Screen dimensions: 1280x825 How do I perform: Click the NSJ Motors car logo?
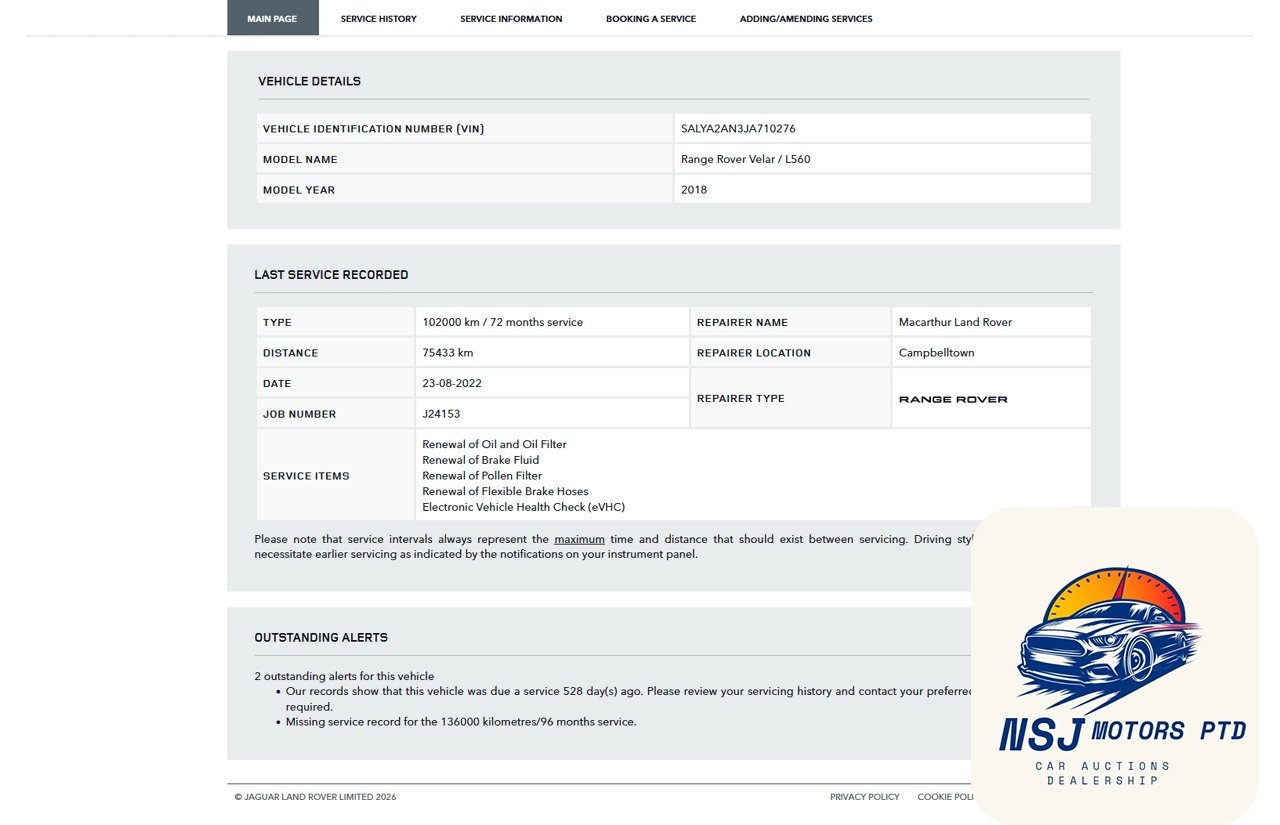pos(1110,640)
